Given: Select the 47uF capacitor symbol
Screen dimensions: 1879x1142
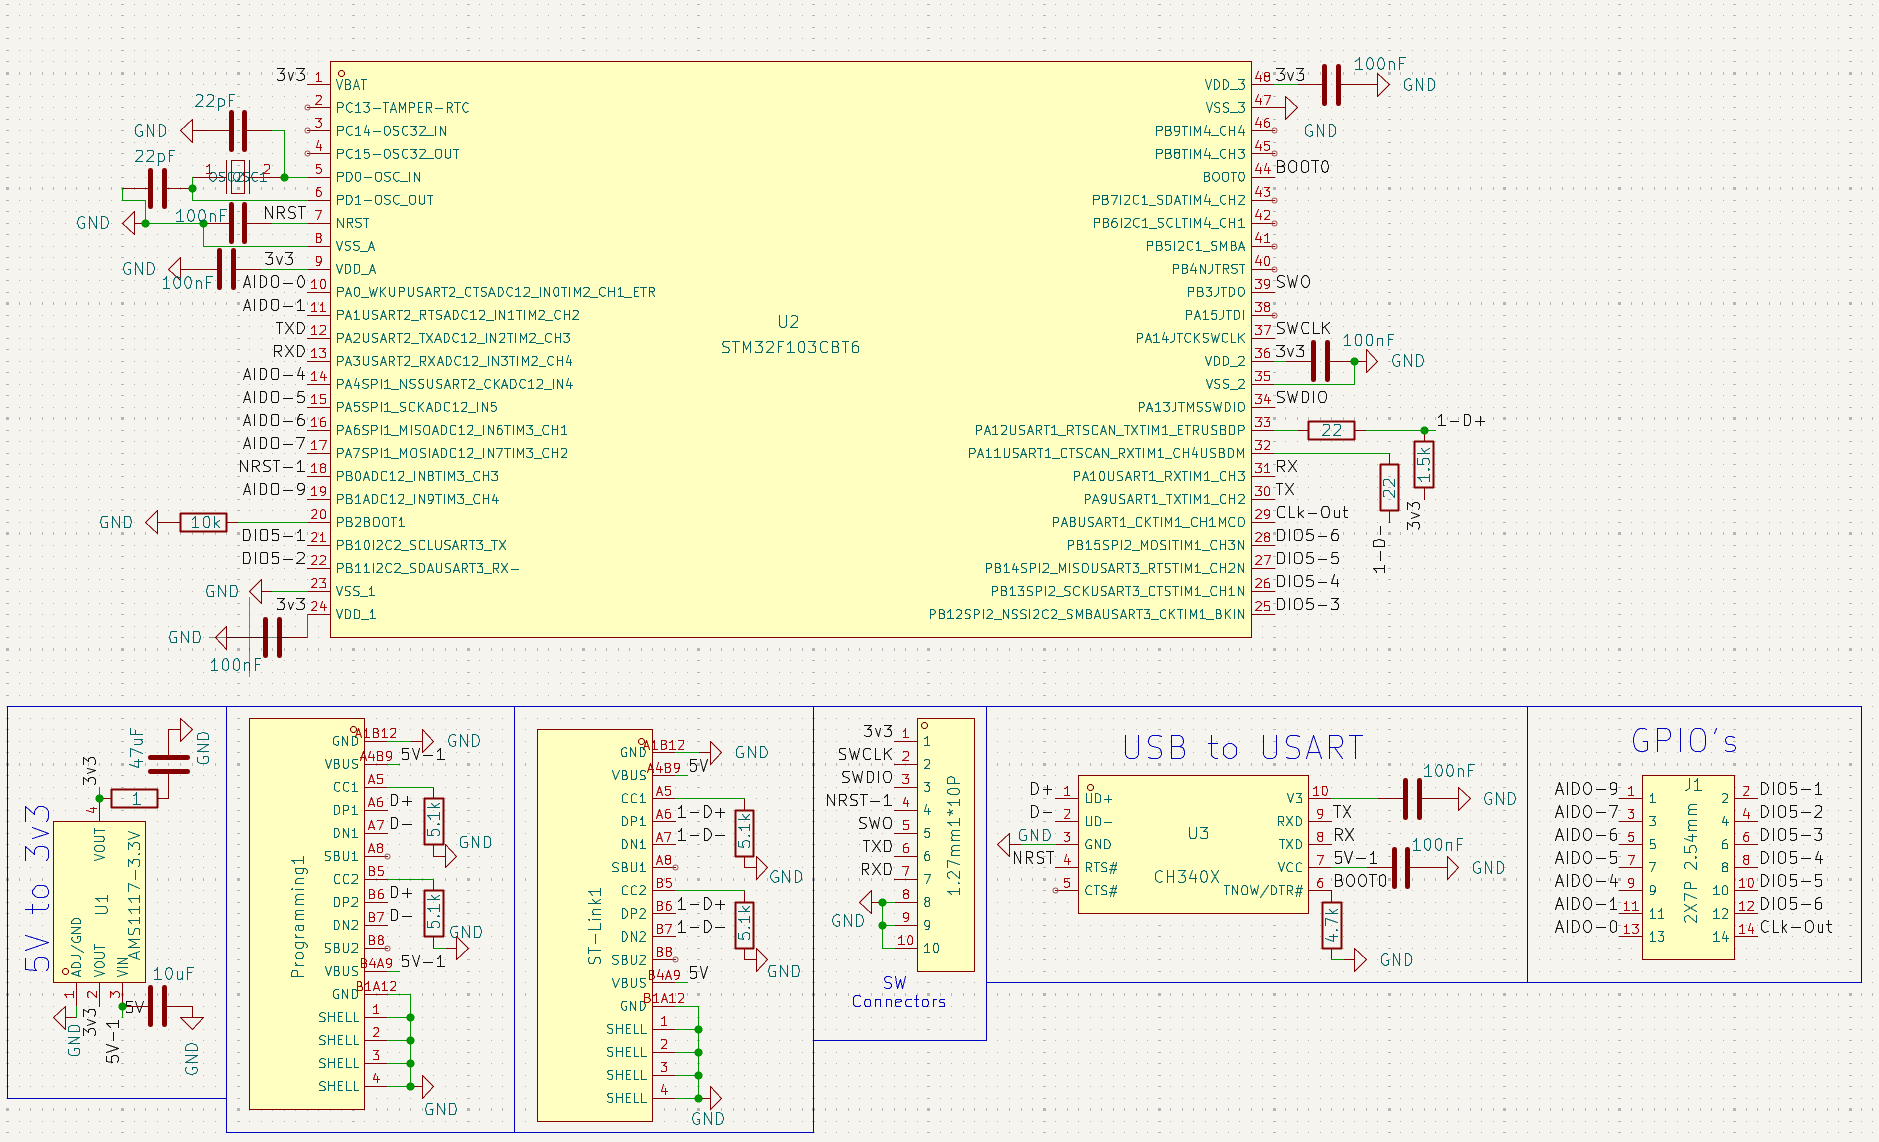Looking at the screenshot, I should coord(168,764).
